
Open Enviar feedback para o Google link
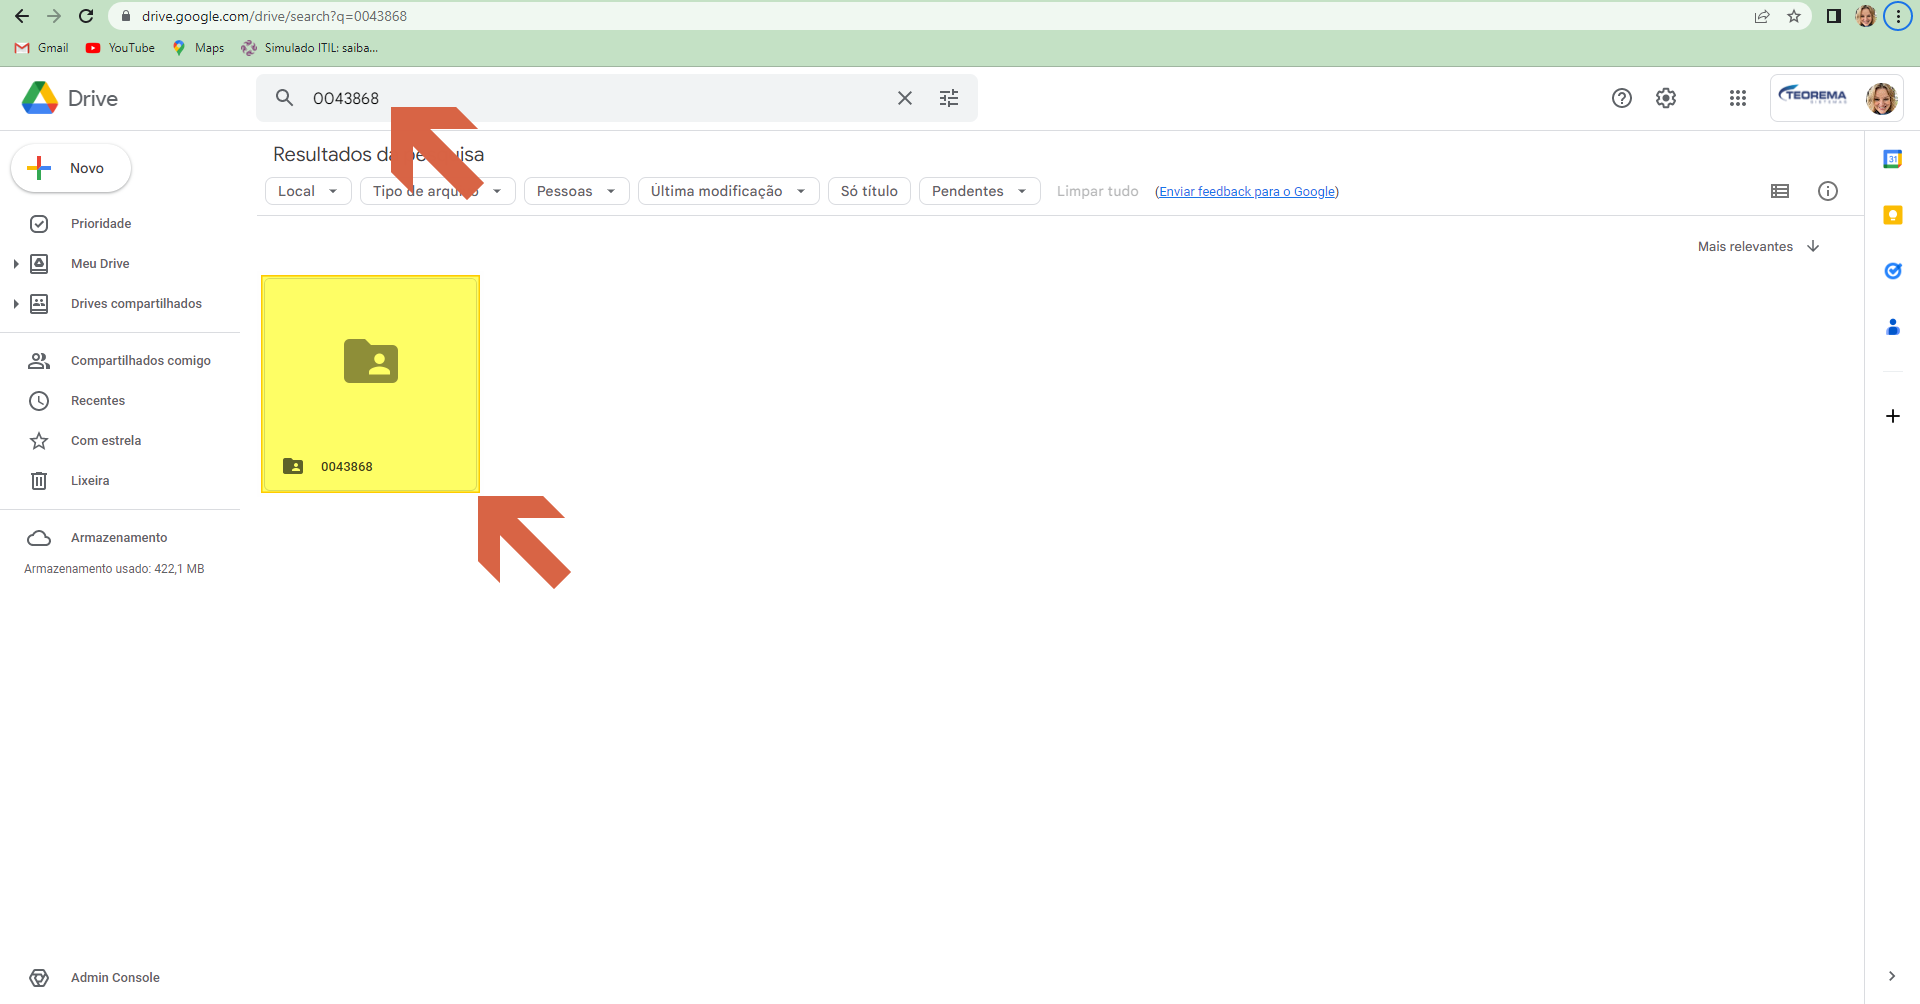click(x=1247, y=192)
